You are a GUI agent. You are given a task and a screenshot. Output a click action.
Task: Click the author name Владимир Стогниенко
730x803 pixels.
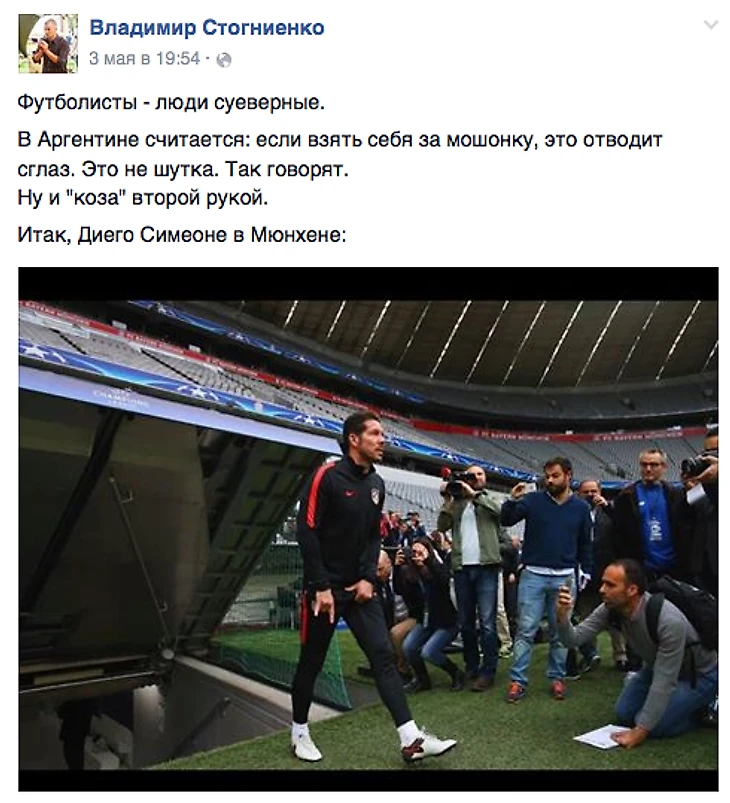207,28
